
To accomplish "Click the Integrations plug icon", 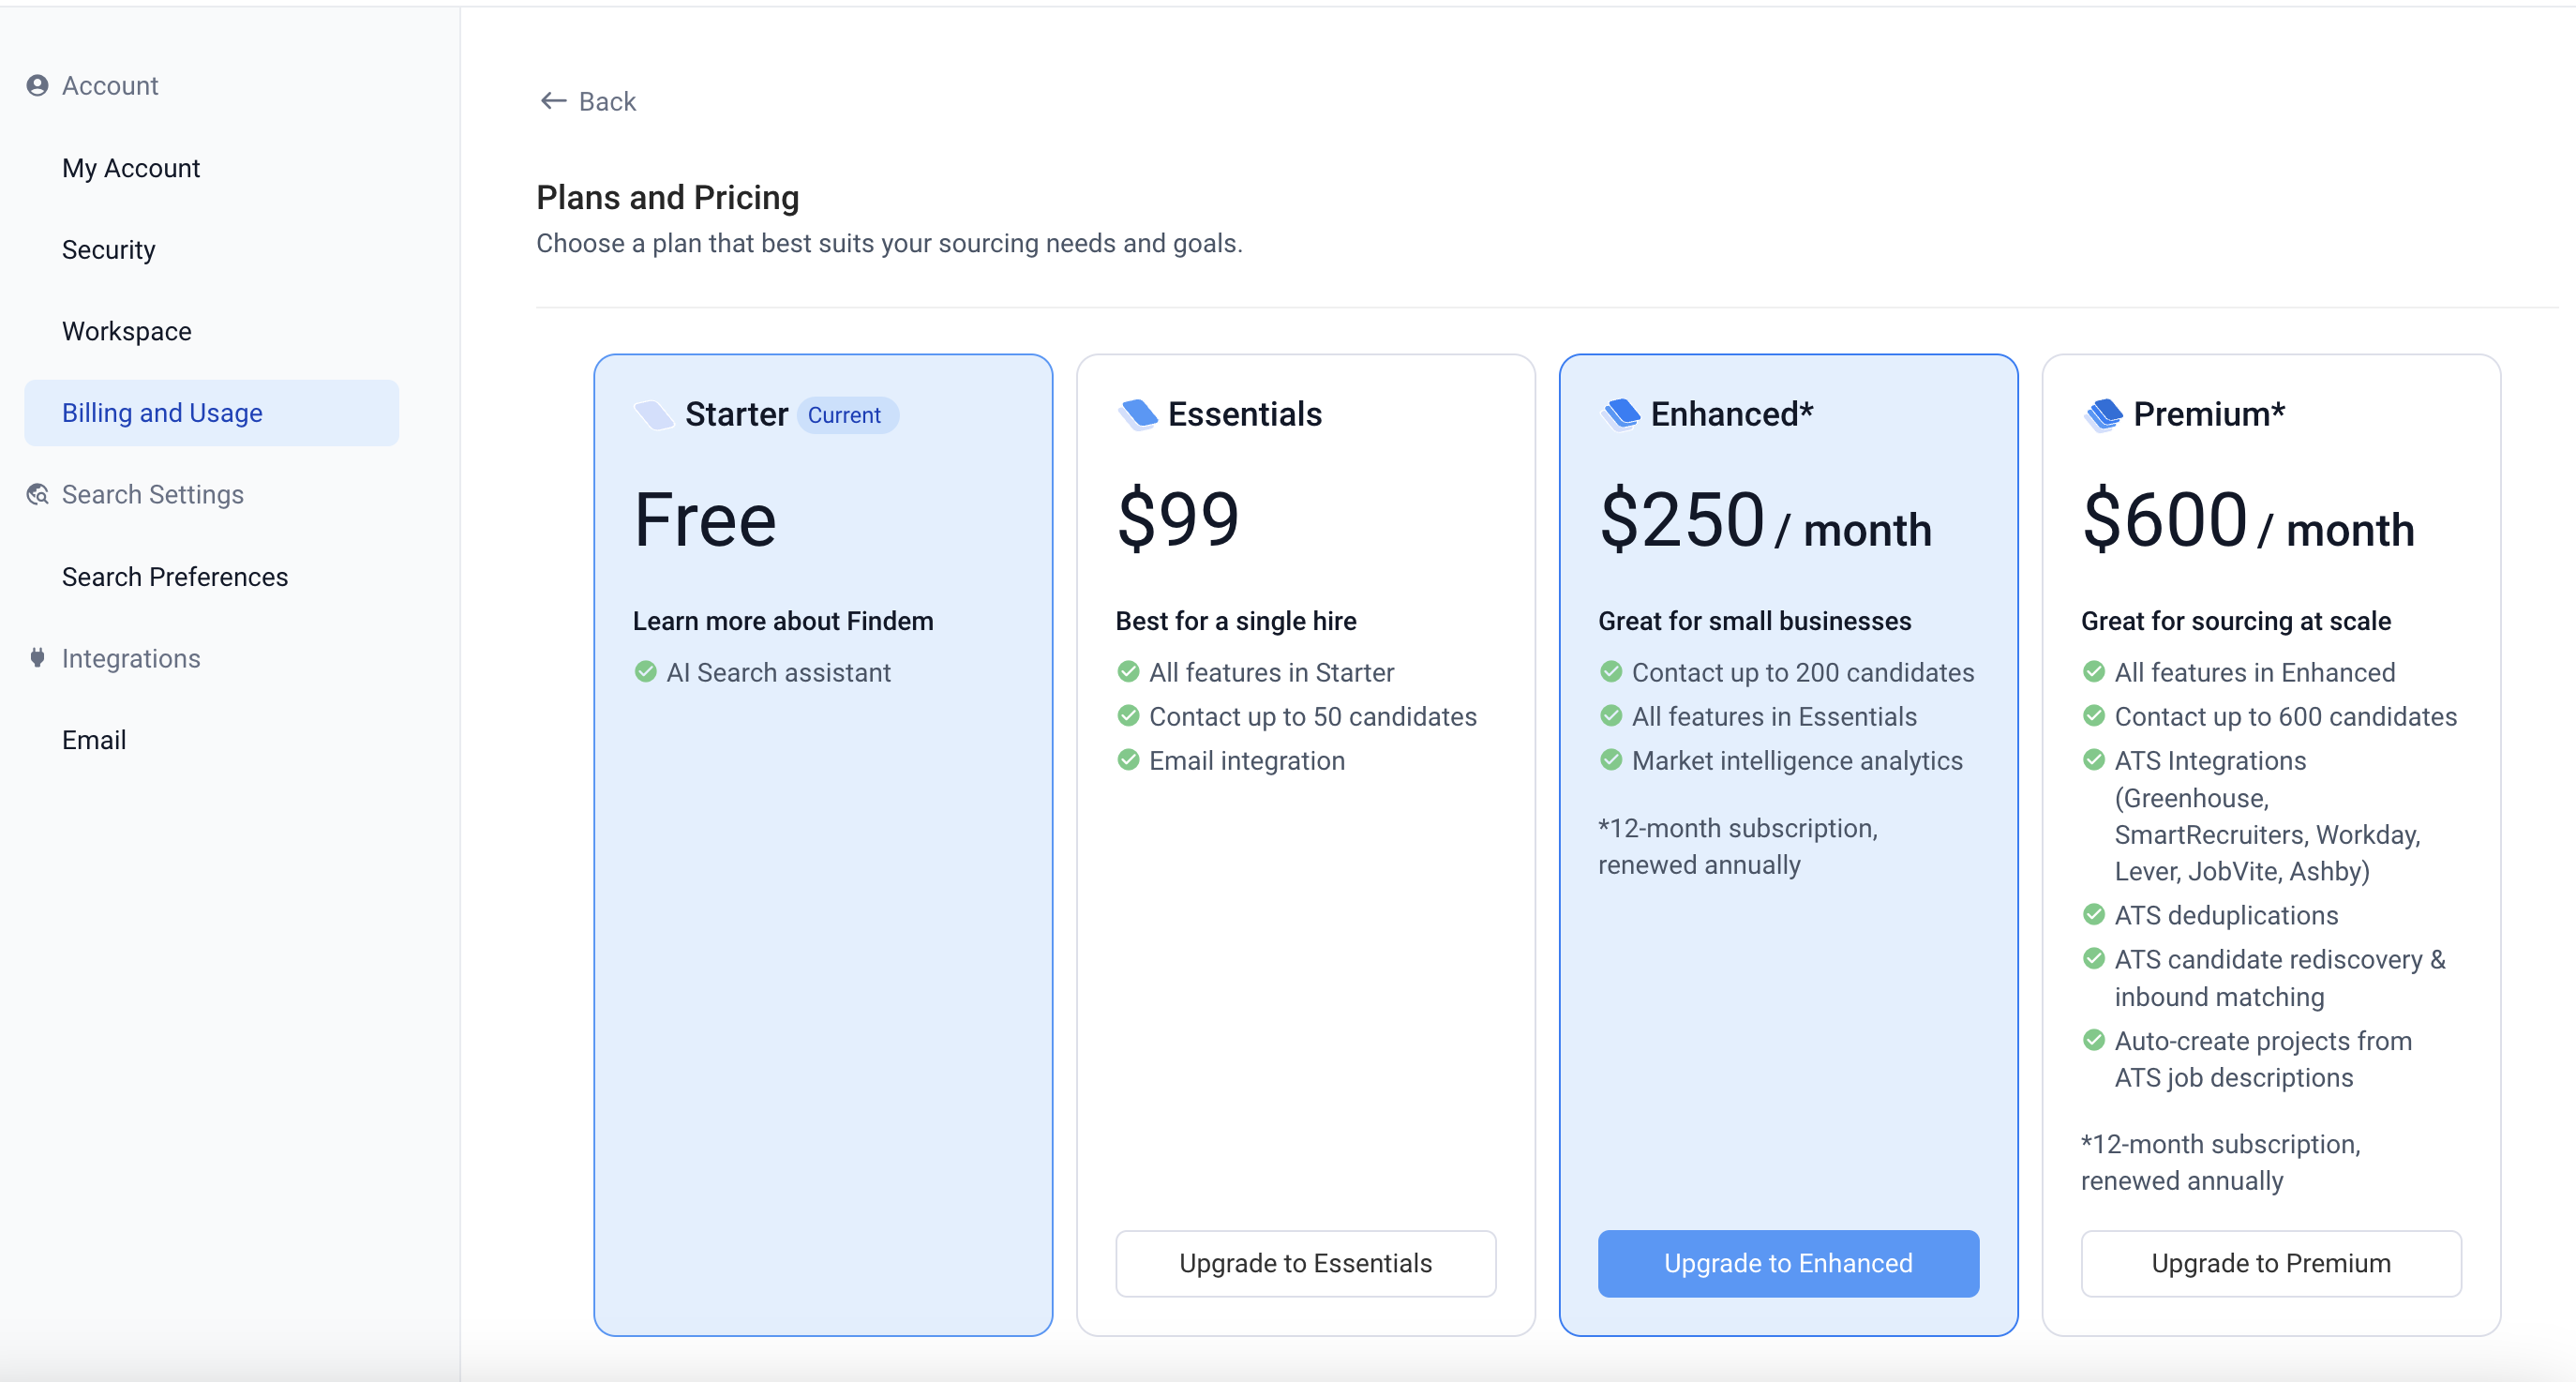I will (x=37, y=658).
